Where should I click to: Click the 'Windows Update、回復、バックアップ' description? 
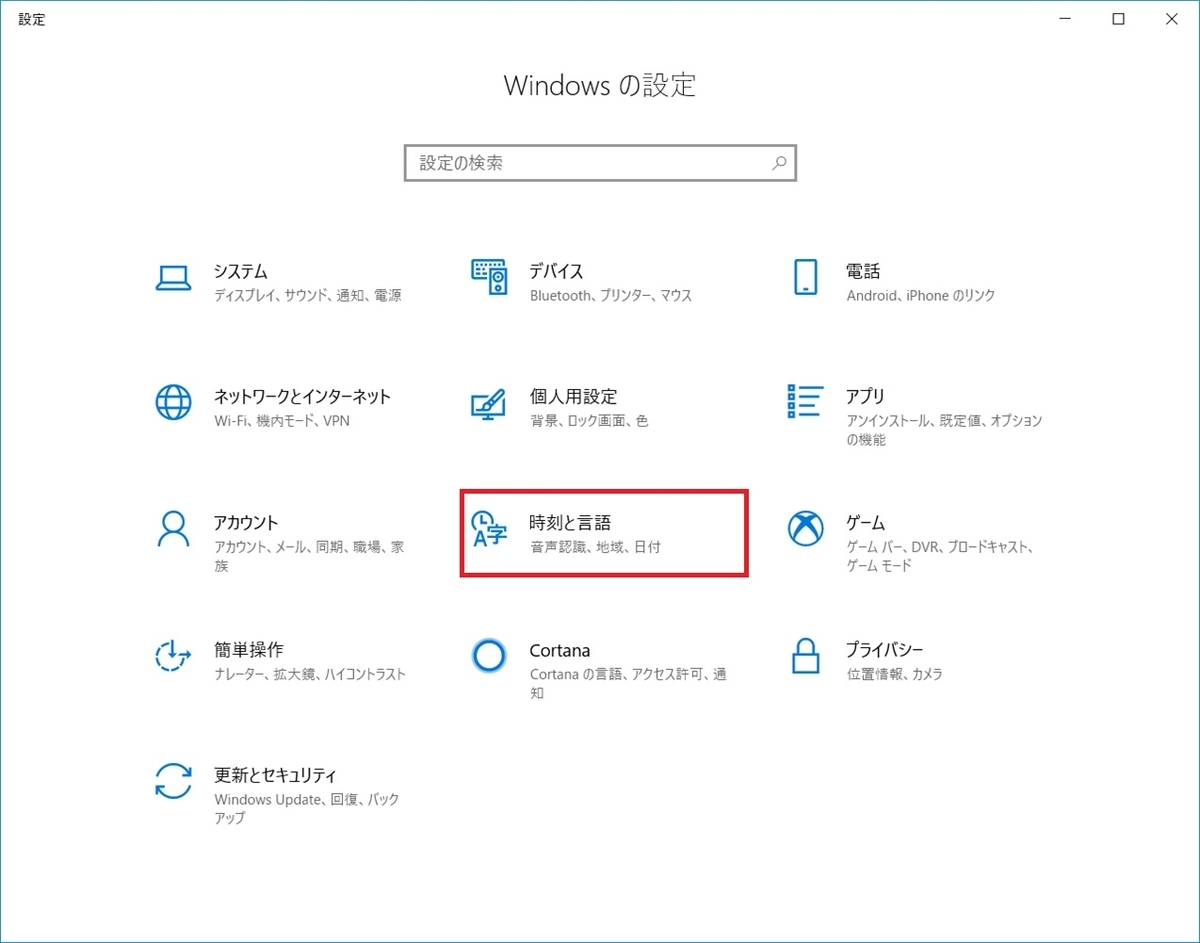pos(307,808)
